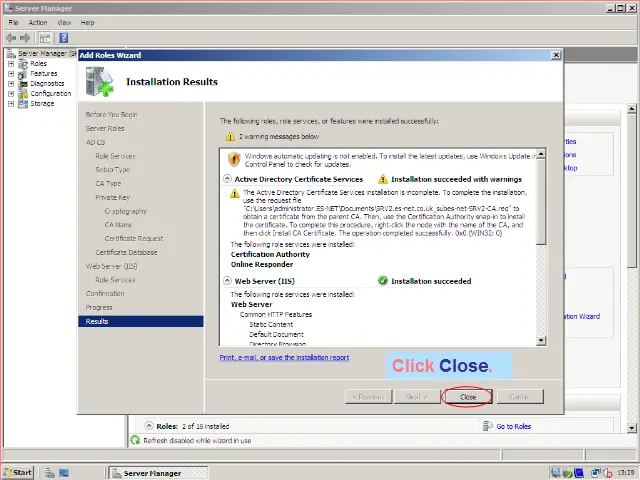Click the CA Type wizard step
The height and width of the screenshot is (480, 640).
[108, 184]
